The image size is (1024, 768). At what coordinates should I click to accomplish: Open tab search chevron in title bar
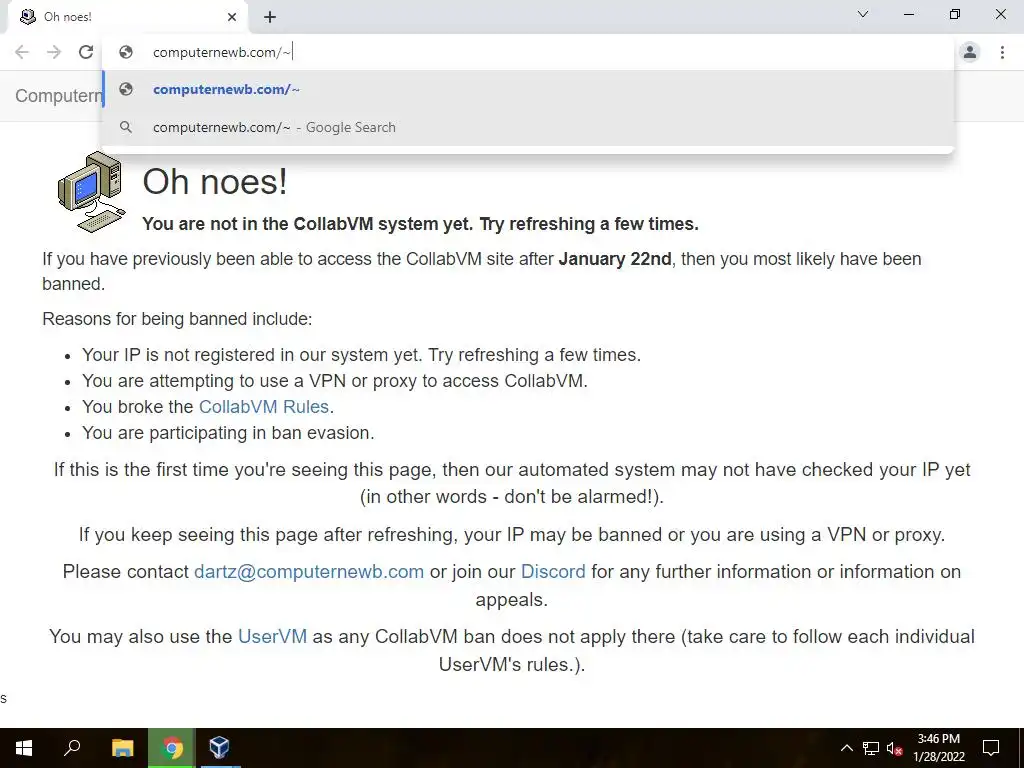(x=863, y=14)
